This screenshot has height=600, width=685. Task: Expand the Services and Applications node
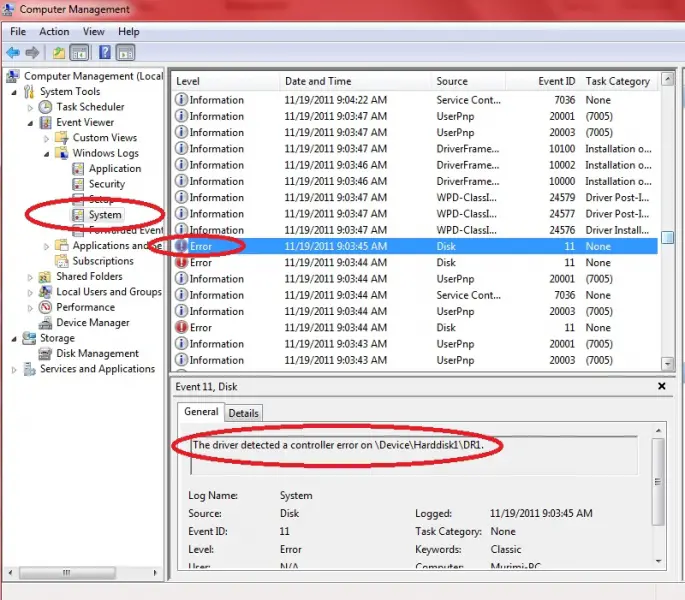pos(14,370)
